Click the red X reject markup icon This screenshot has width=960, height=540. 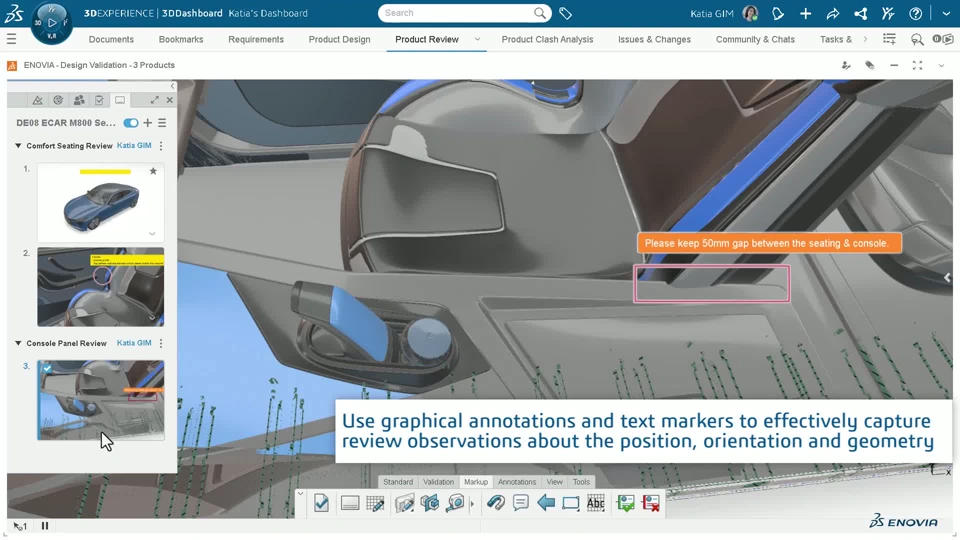[x=651, y=503]
